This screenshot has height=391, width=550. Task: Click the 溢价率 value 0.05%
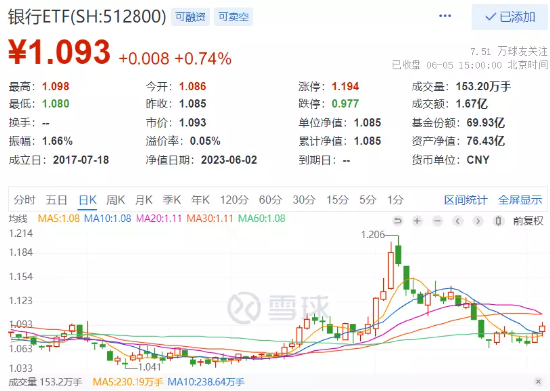tap(205, 141)
